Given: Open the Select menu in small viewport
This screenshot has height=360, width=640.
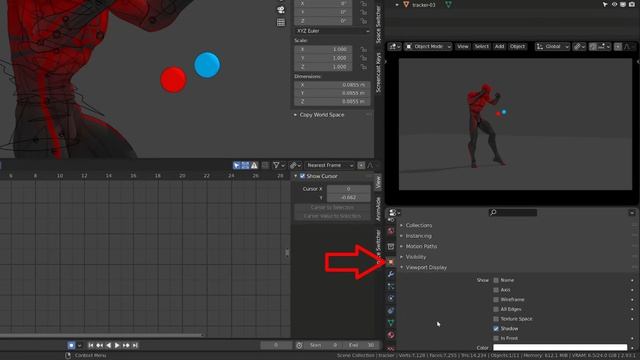Looking at the screenshot, I should pyautogui.click(x=481, y=47).
